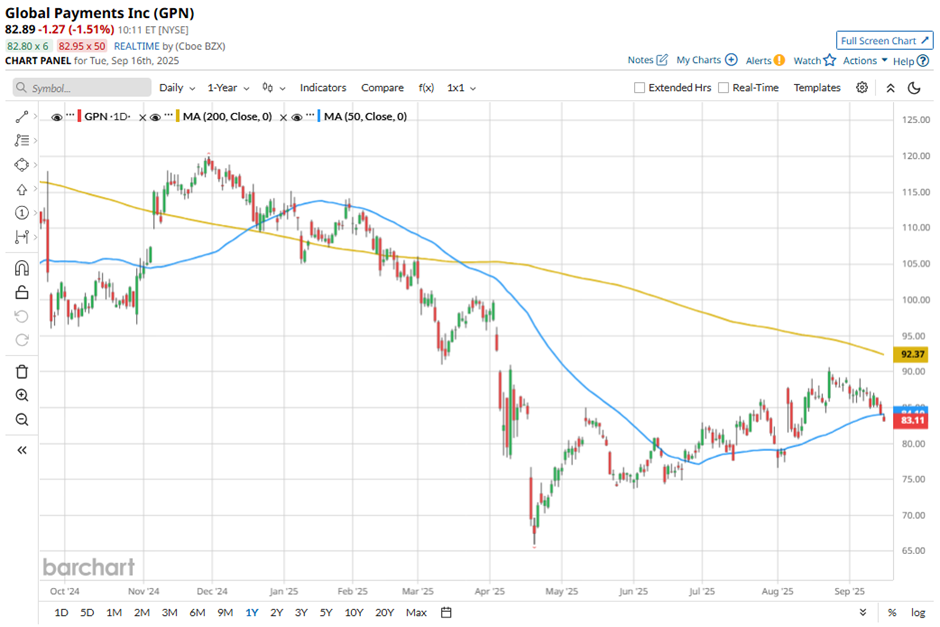Click the Compare button
Screen dimensions: 940x627
(x=382, y=88)
